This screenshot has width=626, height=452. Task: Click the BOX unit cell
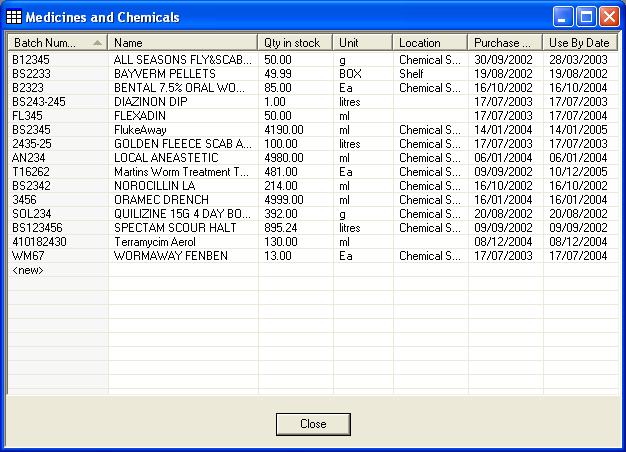pyautogui.click(x=363, y=74)
